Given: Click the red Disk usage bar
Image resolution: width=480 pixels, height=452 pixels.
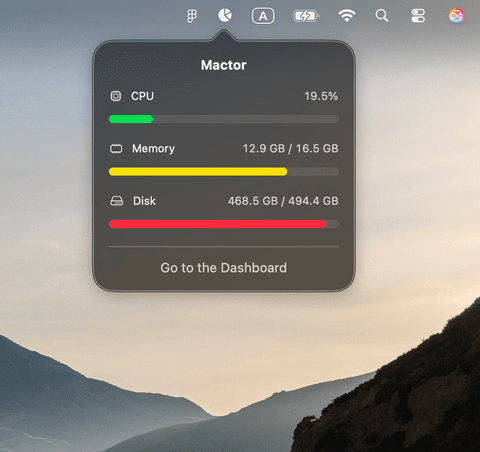Looking at the screenshot, I should point(217,224).
